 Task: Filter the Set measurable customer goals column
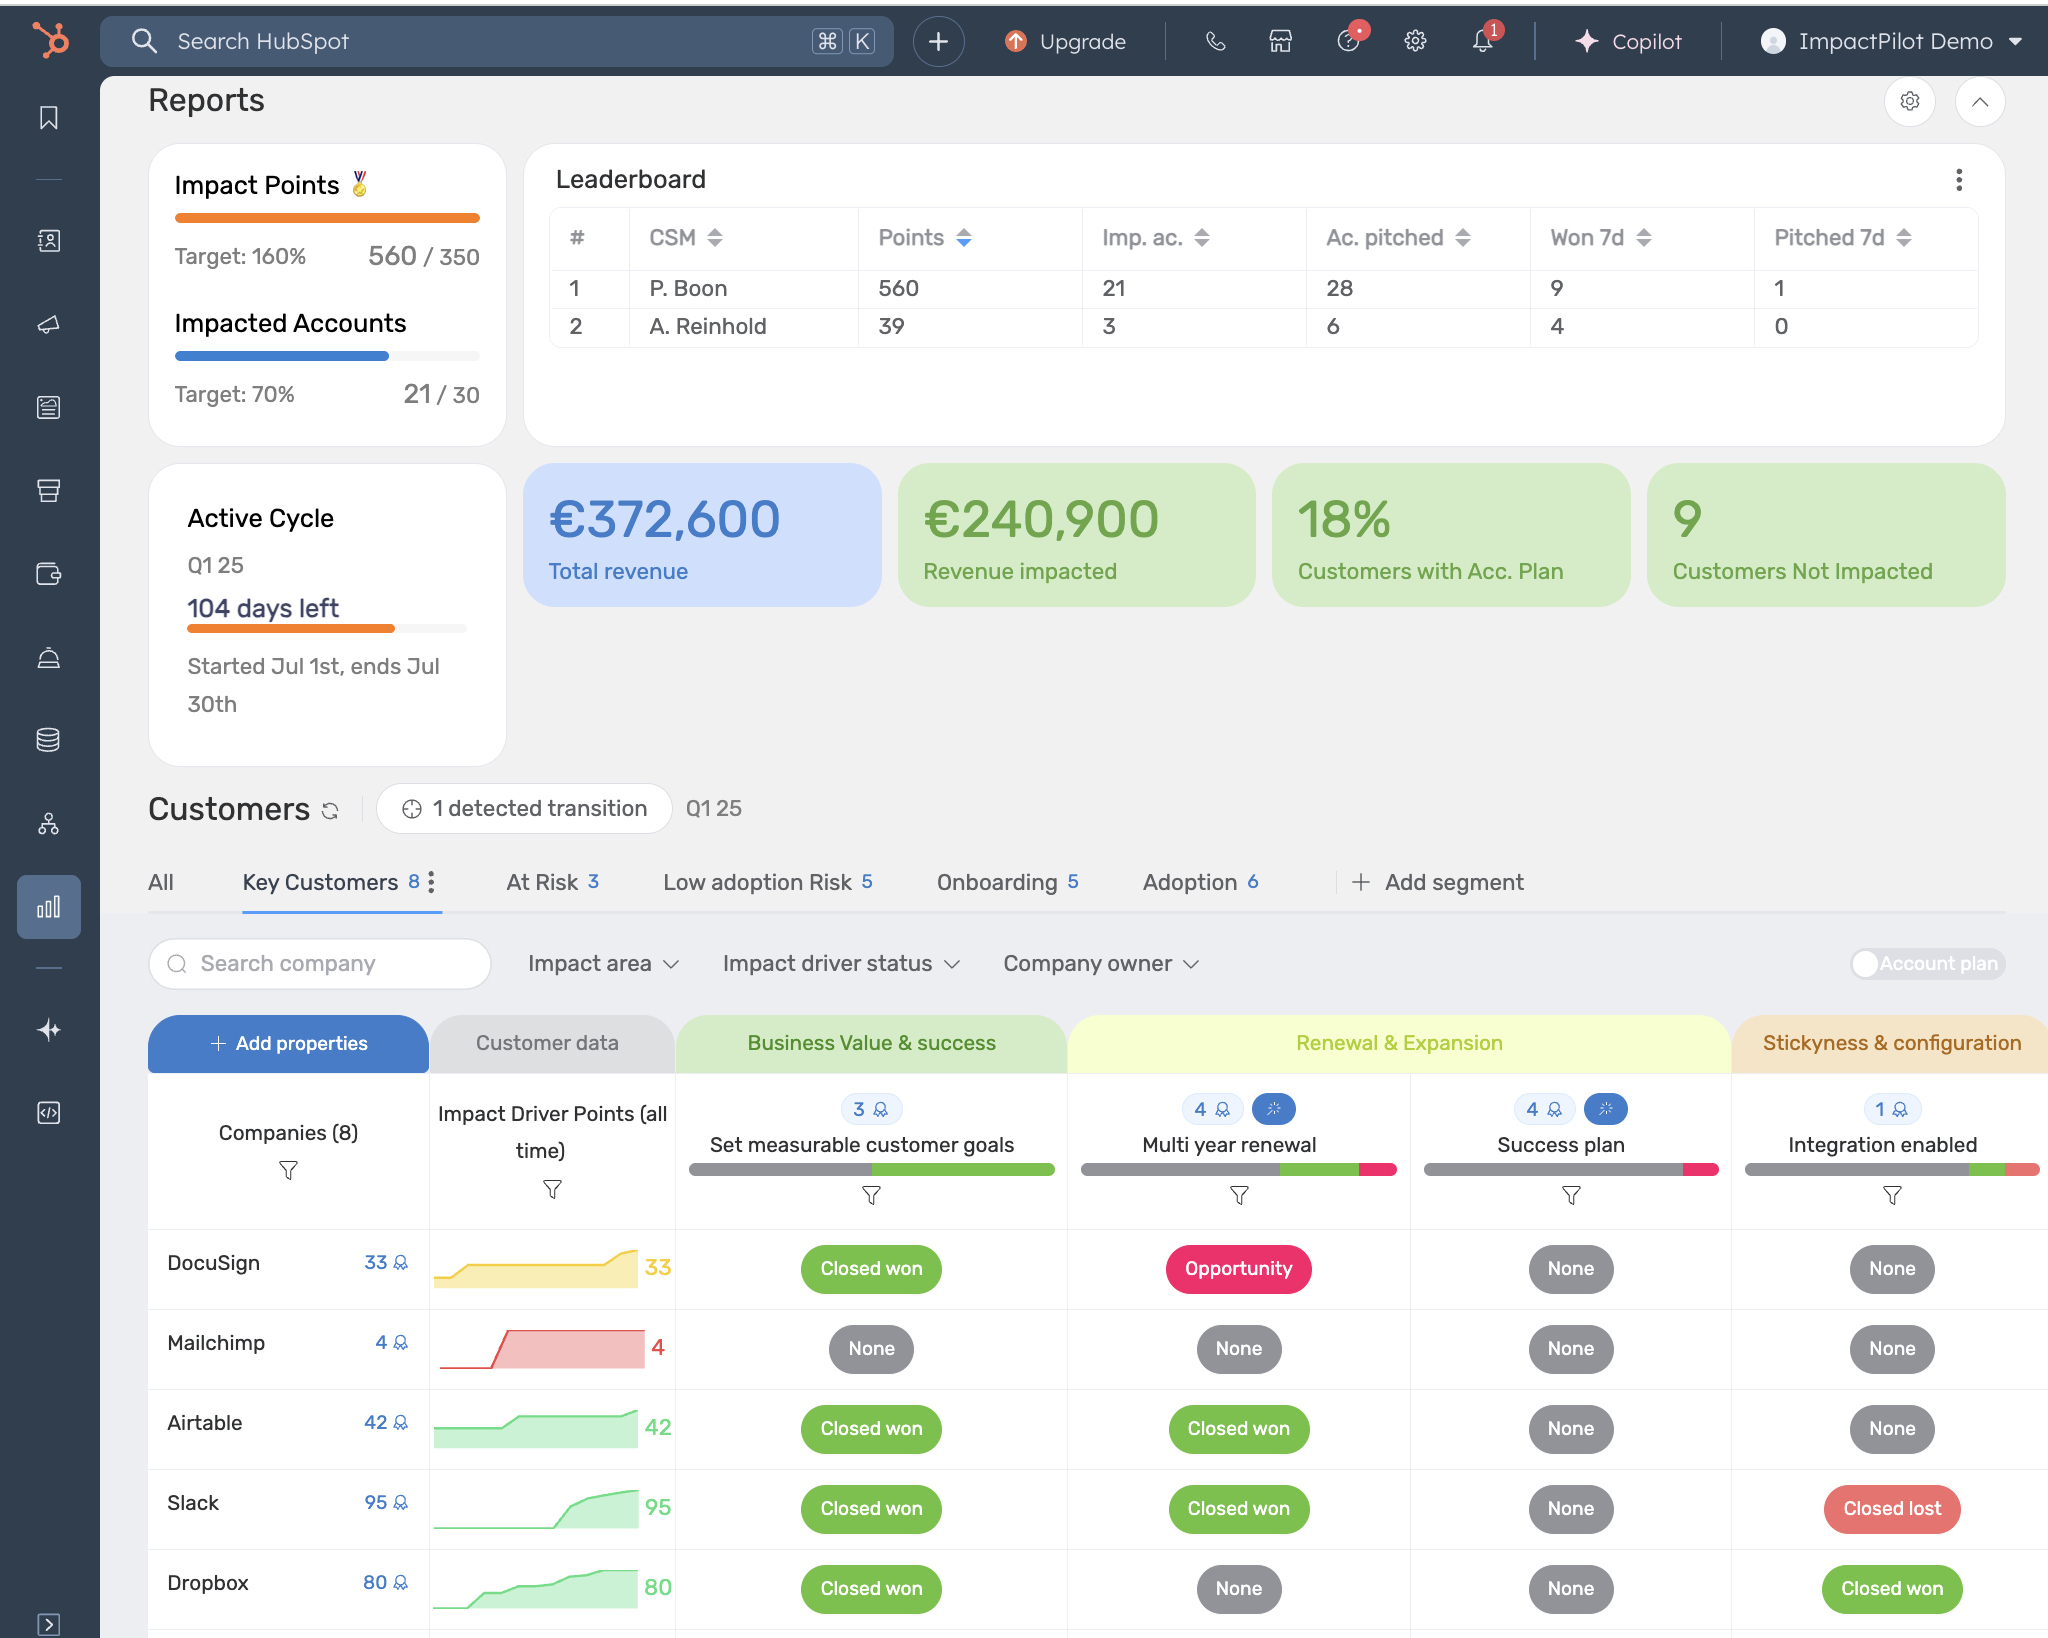[871, 1196]
